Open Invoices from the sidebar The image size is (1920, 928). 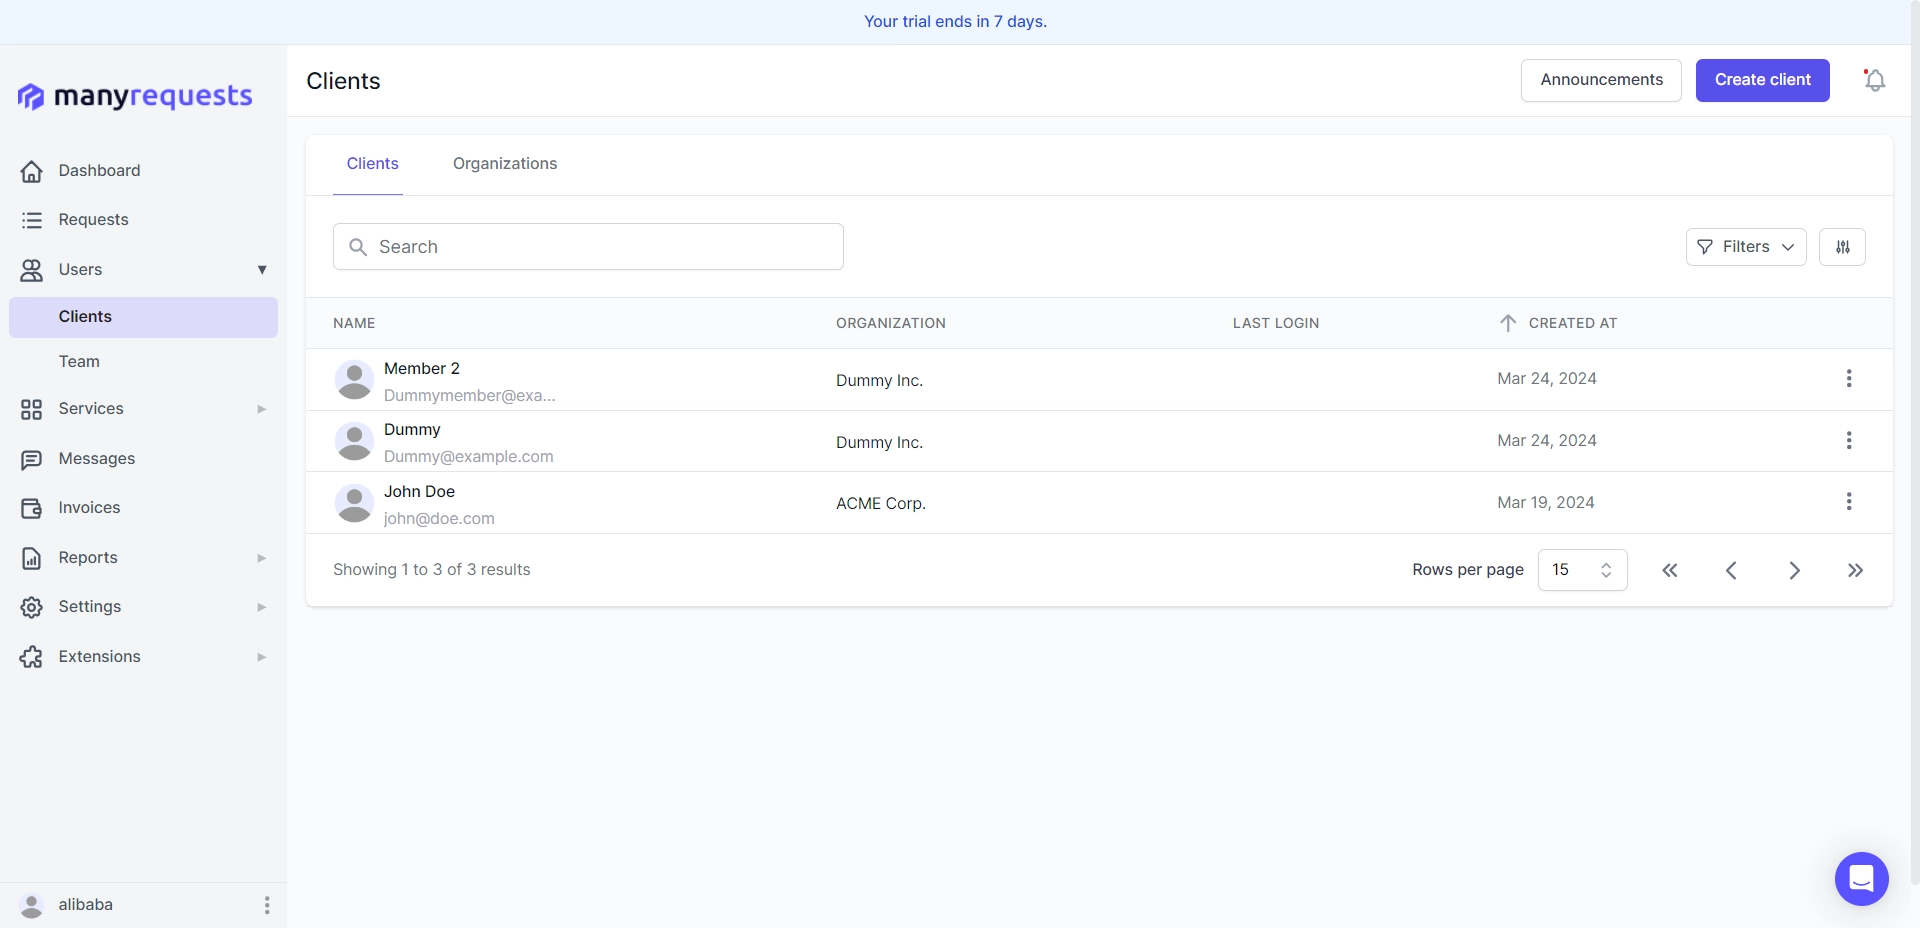click(89, 508)
